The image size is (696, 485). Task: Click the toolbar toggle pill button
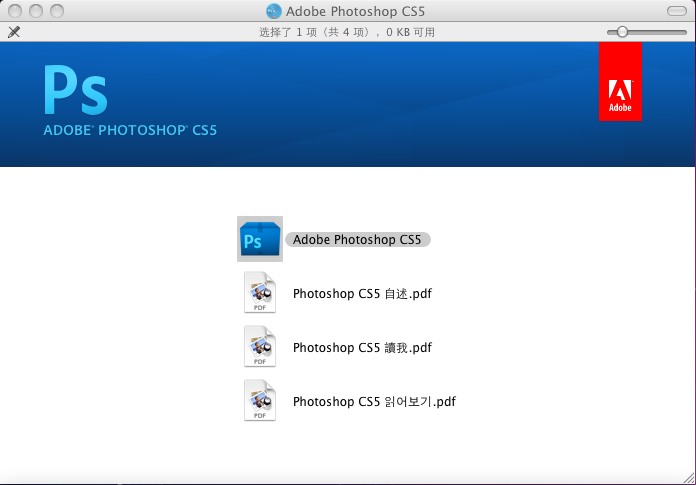[677, 11]
